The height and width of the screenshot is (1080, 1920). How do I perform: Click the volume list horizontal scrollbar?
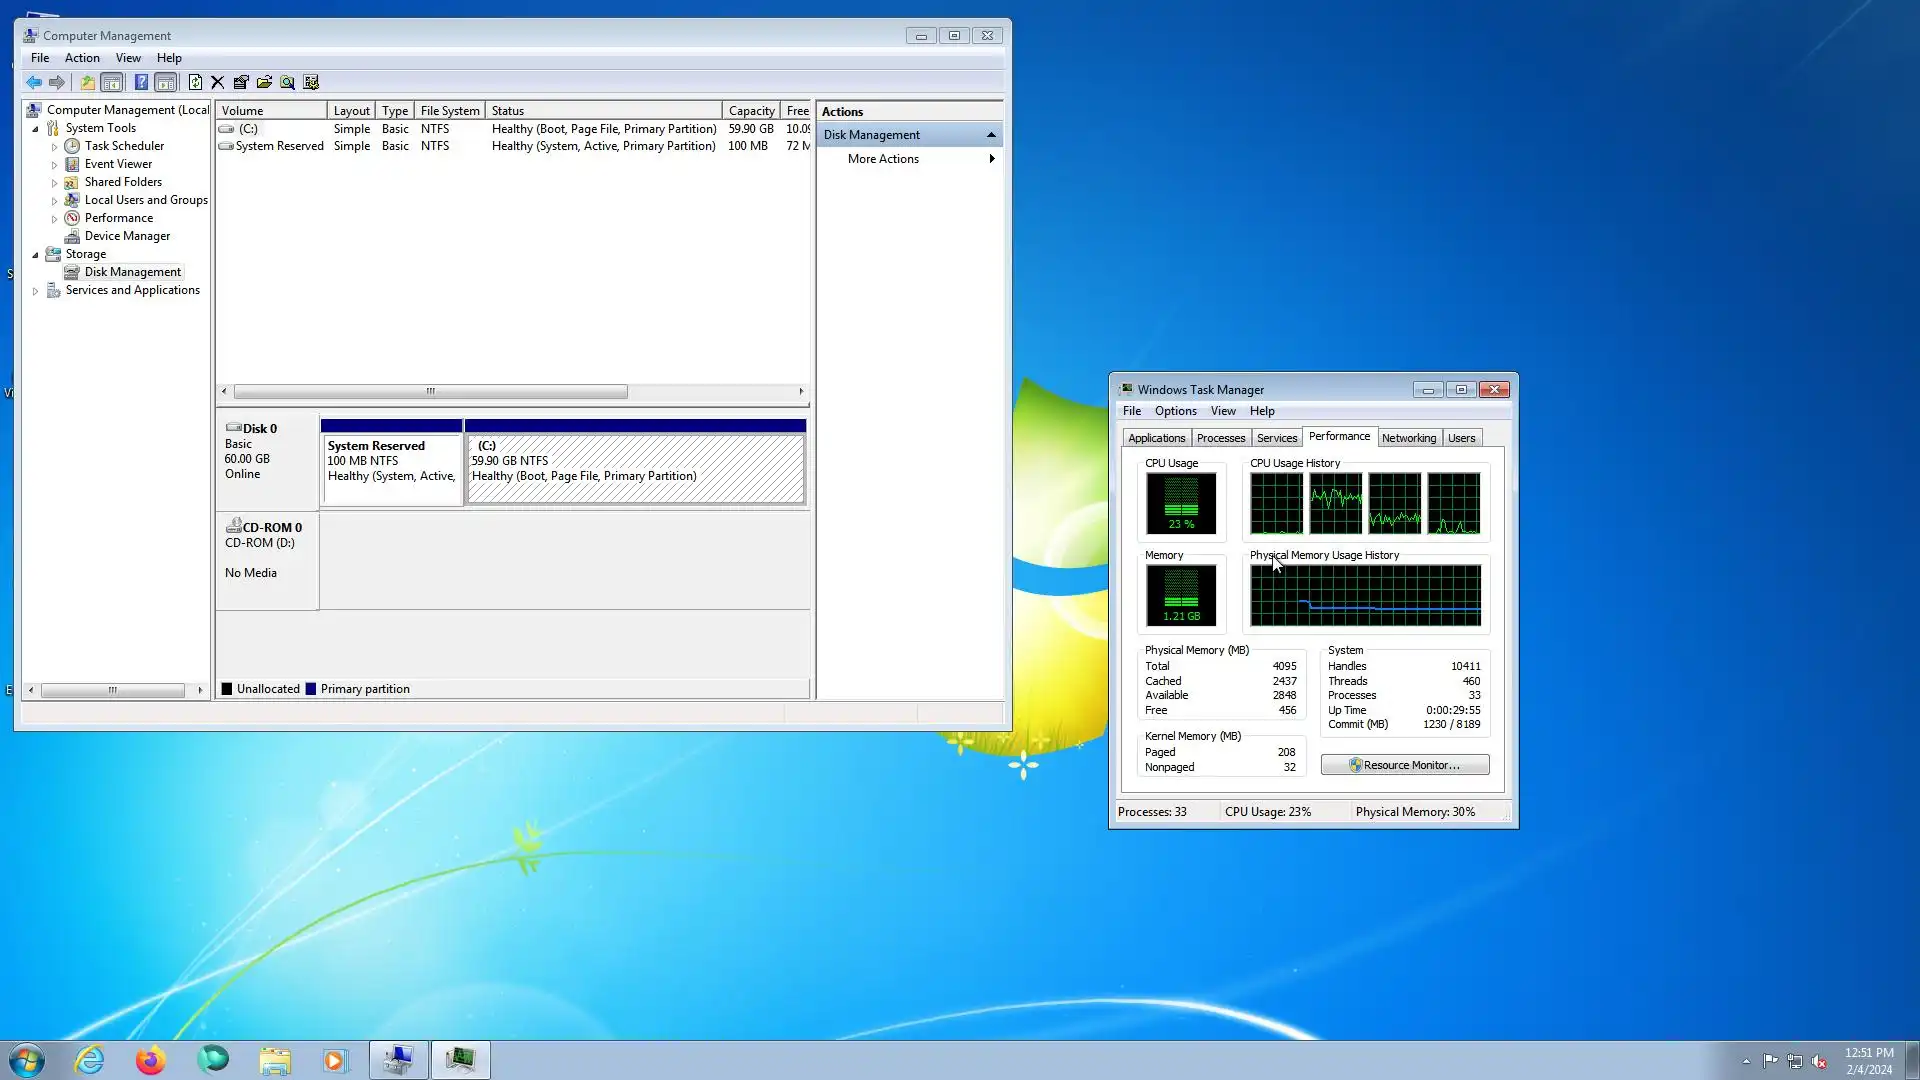click(430, 392)
